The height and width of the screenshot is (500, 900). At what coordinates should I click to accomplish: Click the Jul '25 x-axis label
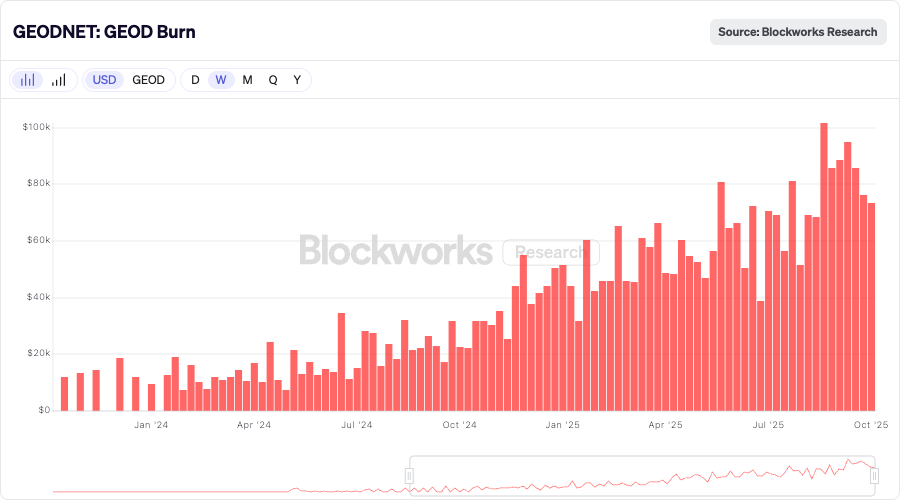pyautogui.click(x=768, y=425)
